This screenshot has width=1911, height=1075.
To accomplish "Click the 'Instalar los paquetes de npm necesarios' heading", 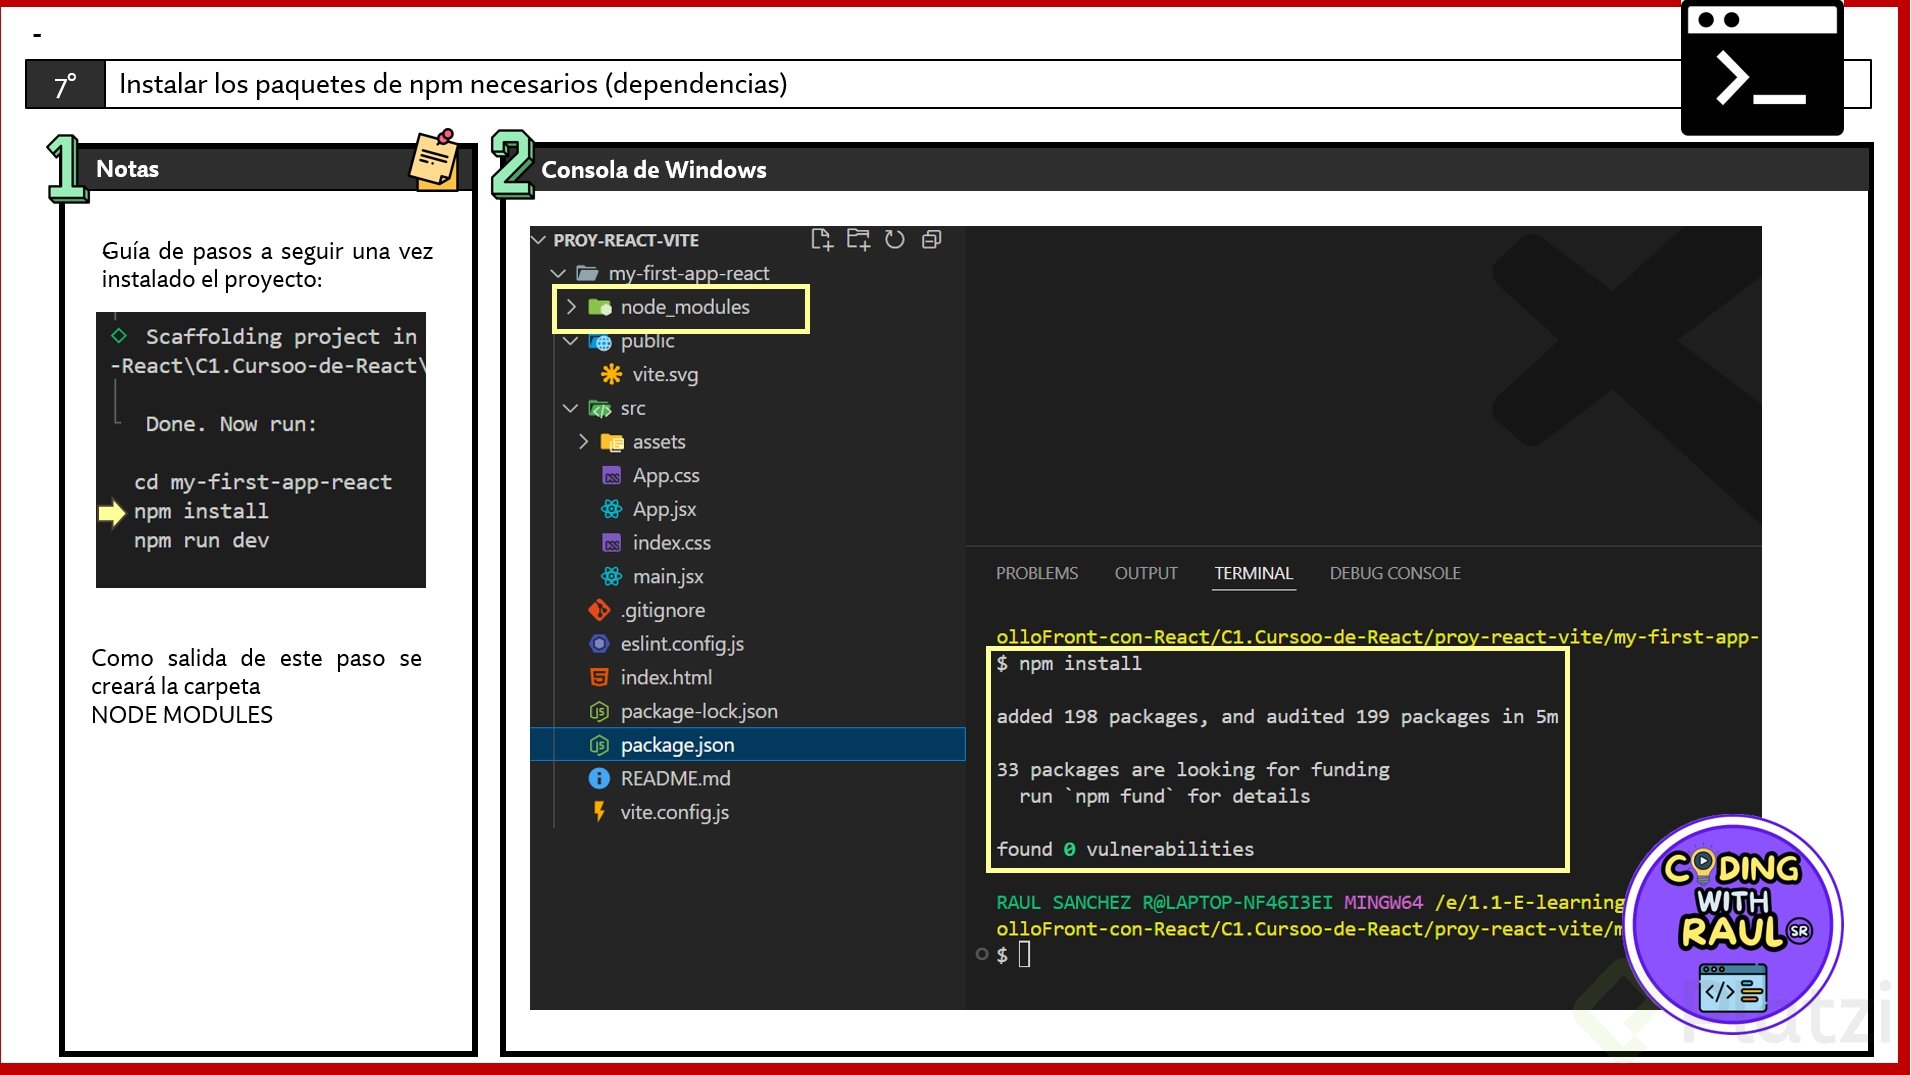I will [453, 84].
